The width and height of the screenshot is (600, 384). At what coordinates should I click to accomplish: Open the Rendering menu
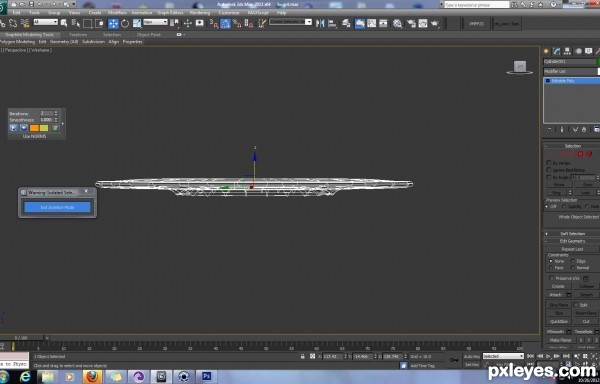click(x=200, y=13)
